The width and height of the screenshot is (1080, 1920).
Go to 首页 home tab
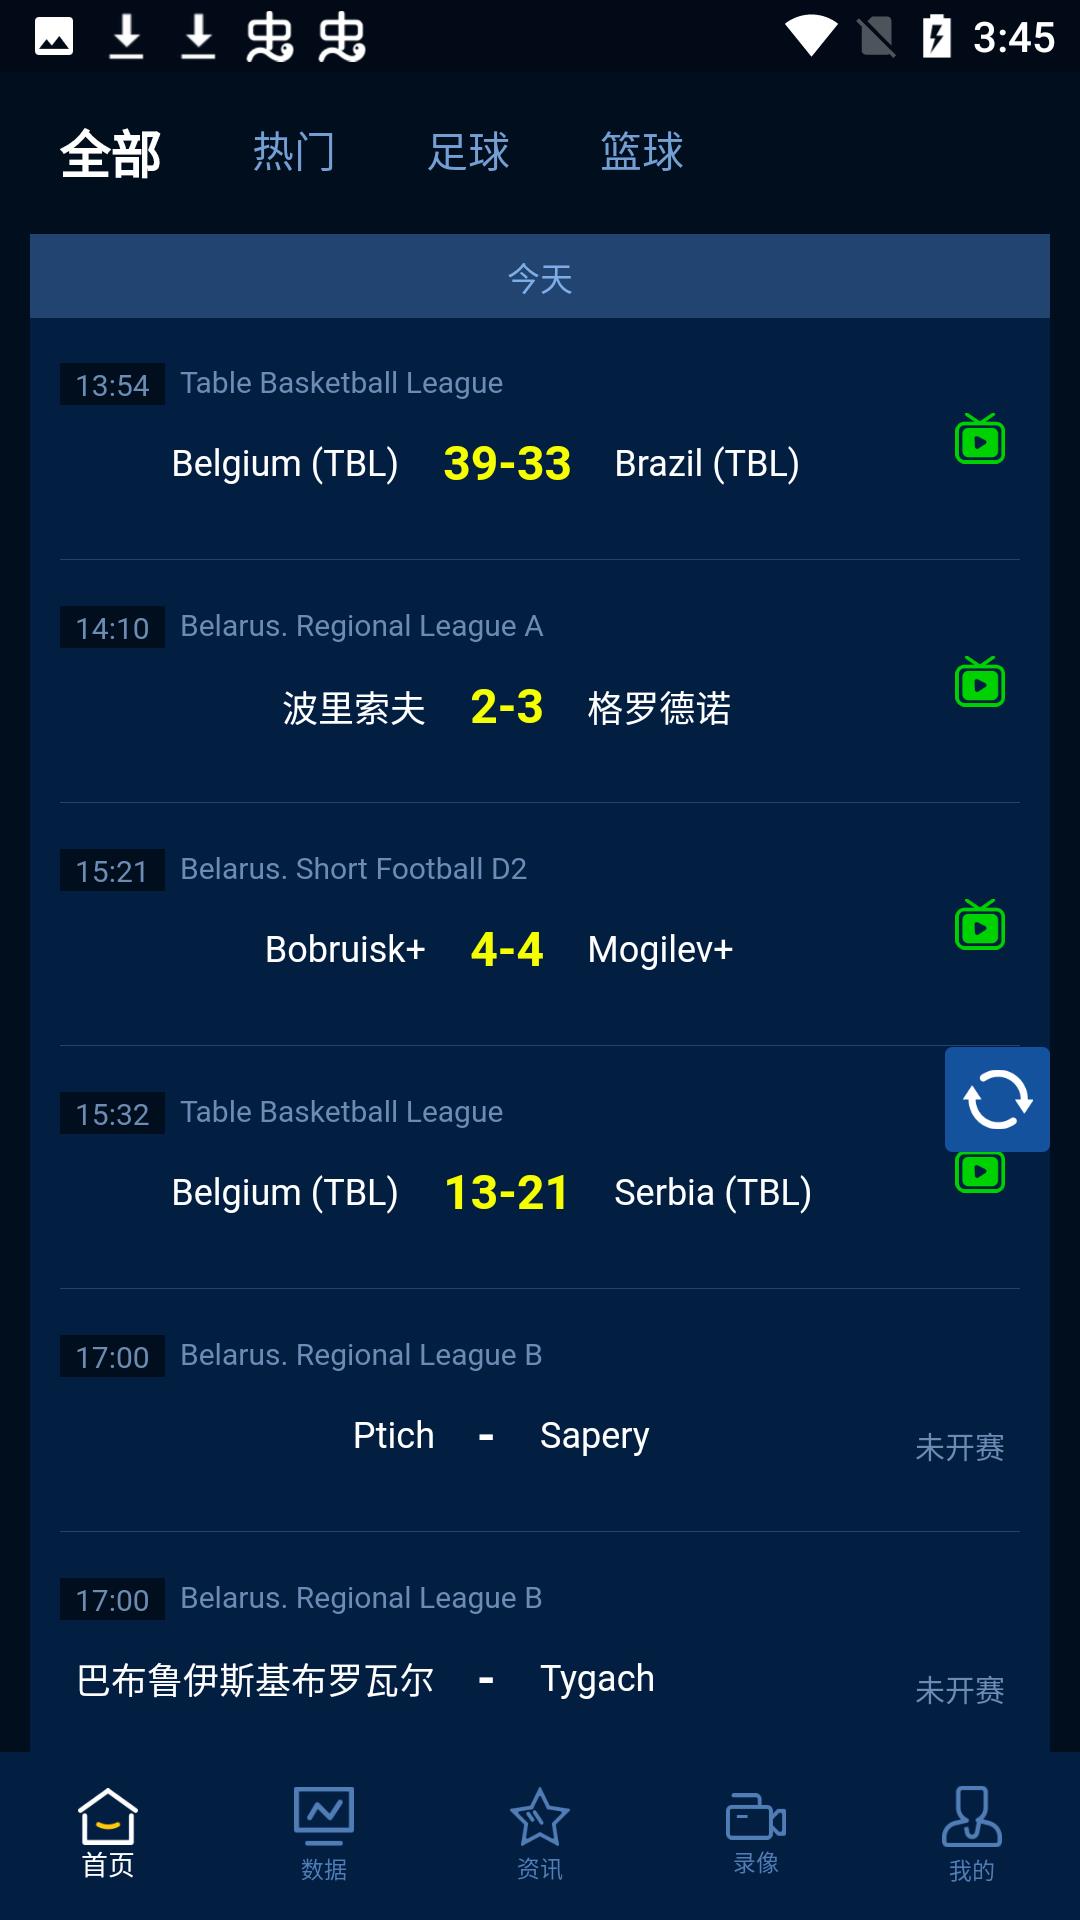(x=108, y=1834)
